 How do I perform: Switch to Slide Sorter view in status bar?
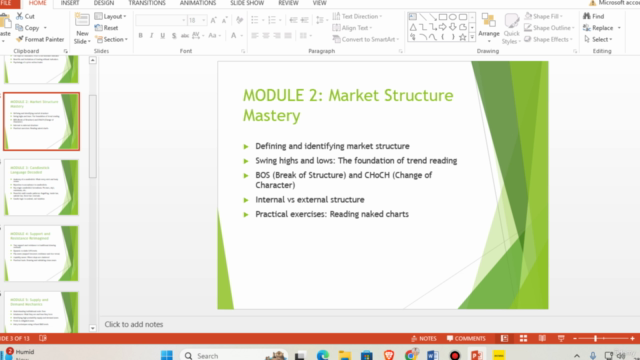tap(523, 338)
